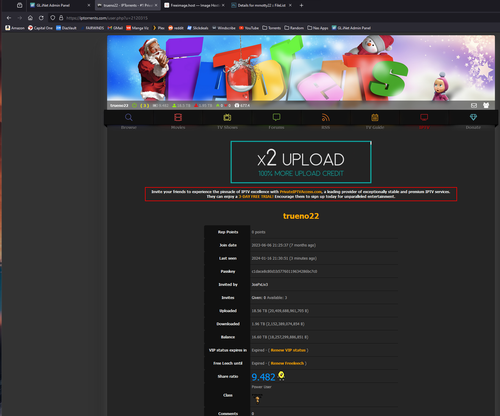Click the 3-DAY FREE TRIAL text

tap(256, 197)
